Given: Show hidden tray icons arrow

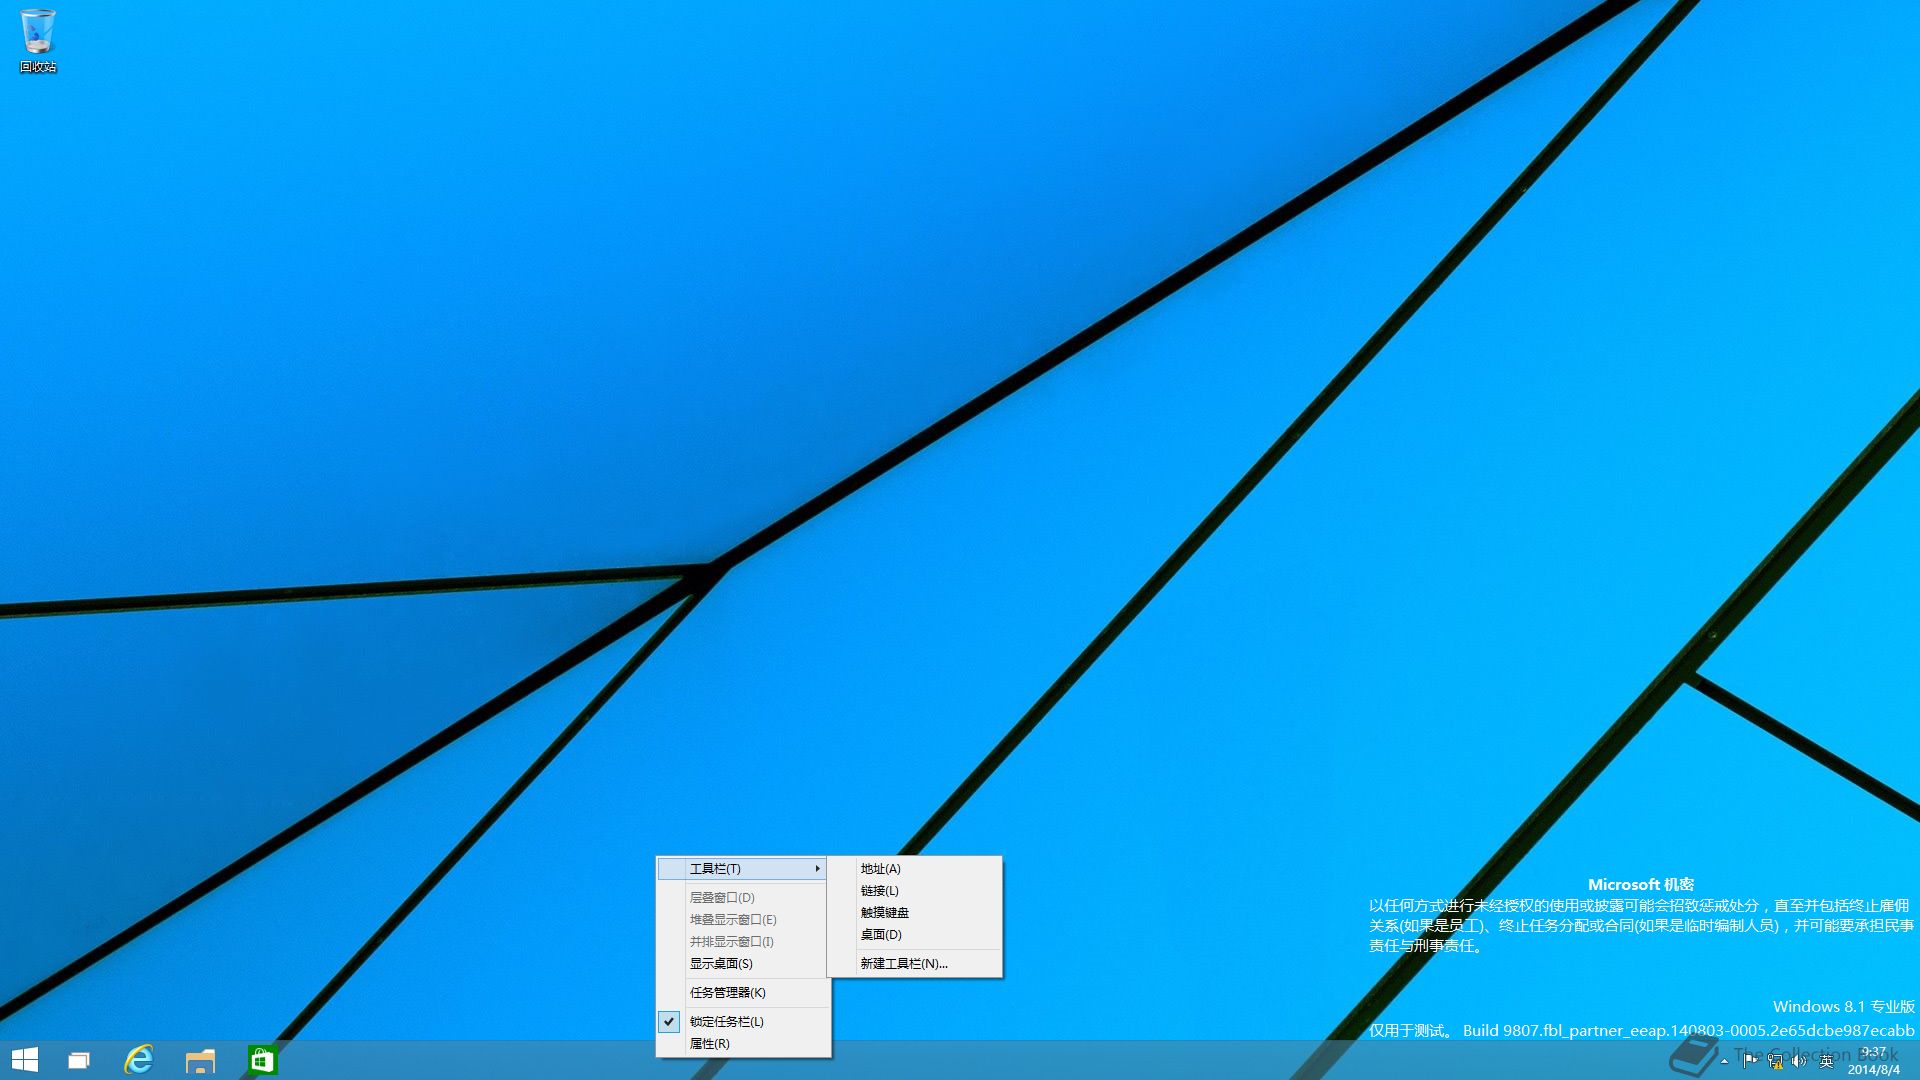Looking at the screenshot, I should [x=1724, y=1061].
